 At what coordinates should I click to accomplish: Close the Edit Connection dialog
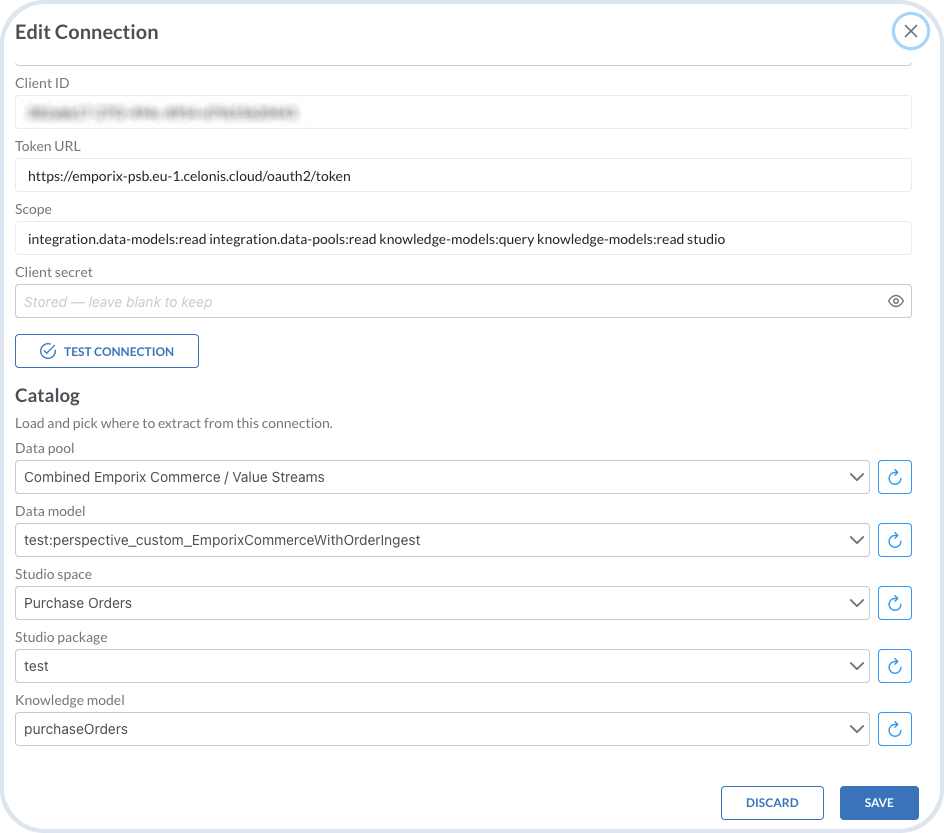pyautogui.click(x=910, y=31)
